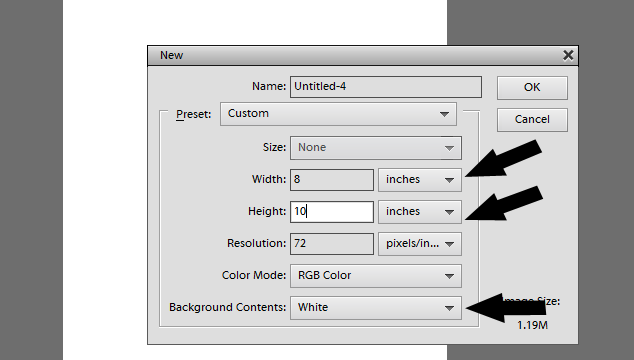Screen dimensions: 634x360
Task: Open the Color Mode dropdown
Action: pyautogui.click(x=376, y=275)
